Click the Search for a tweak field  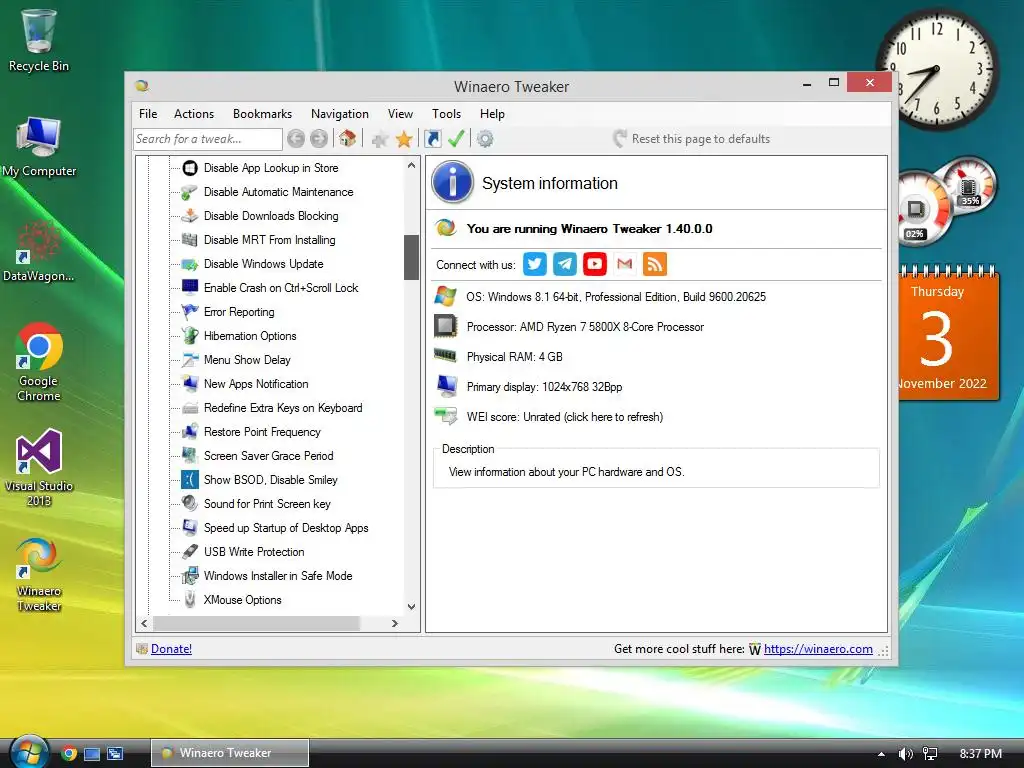tap(208, 138)
